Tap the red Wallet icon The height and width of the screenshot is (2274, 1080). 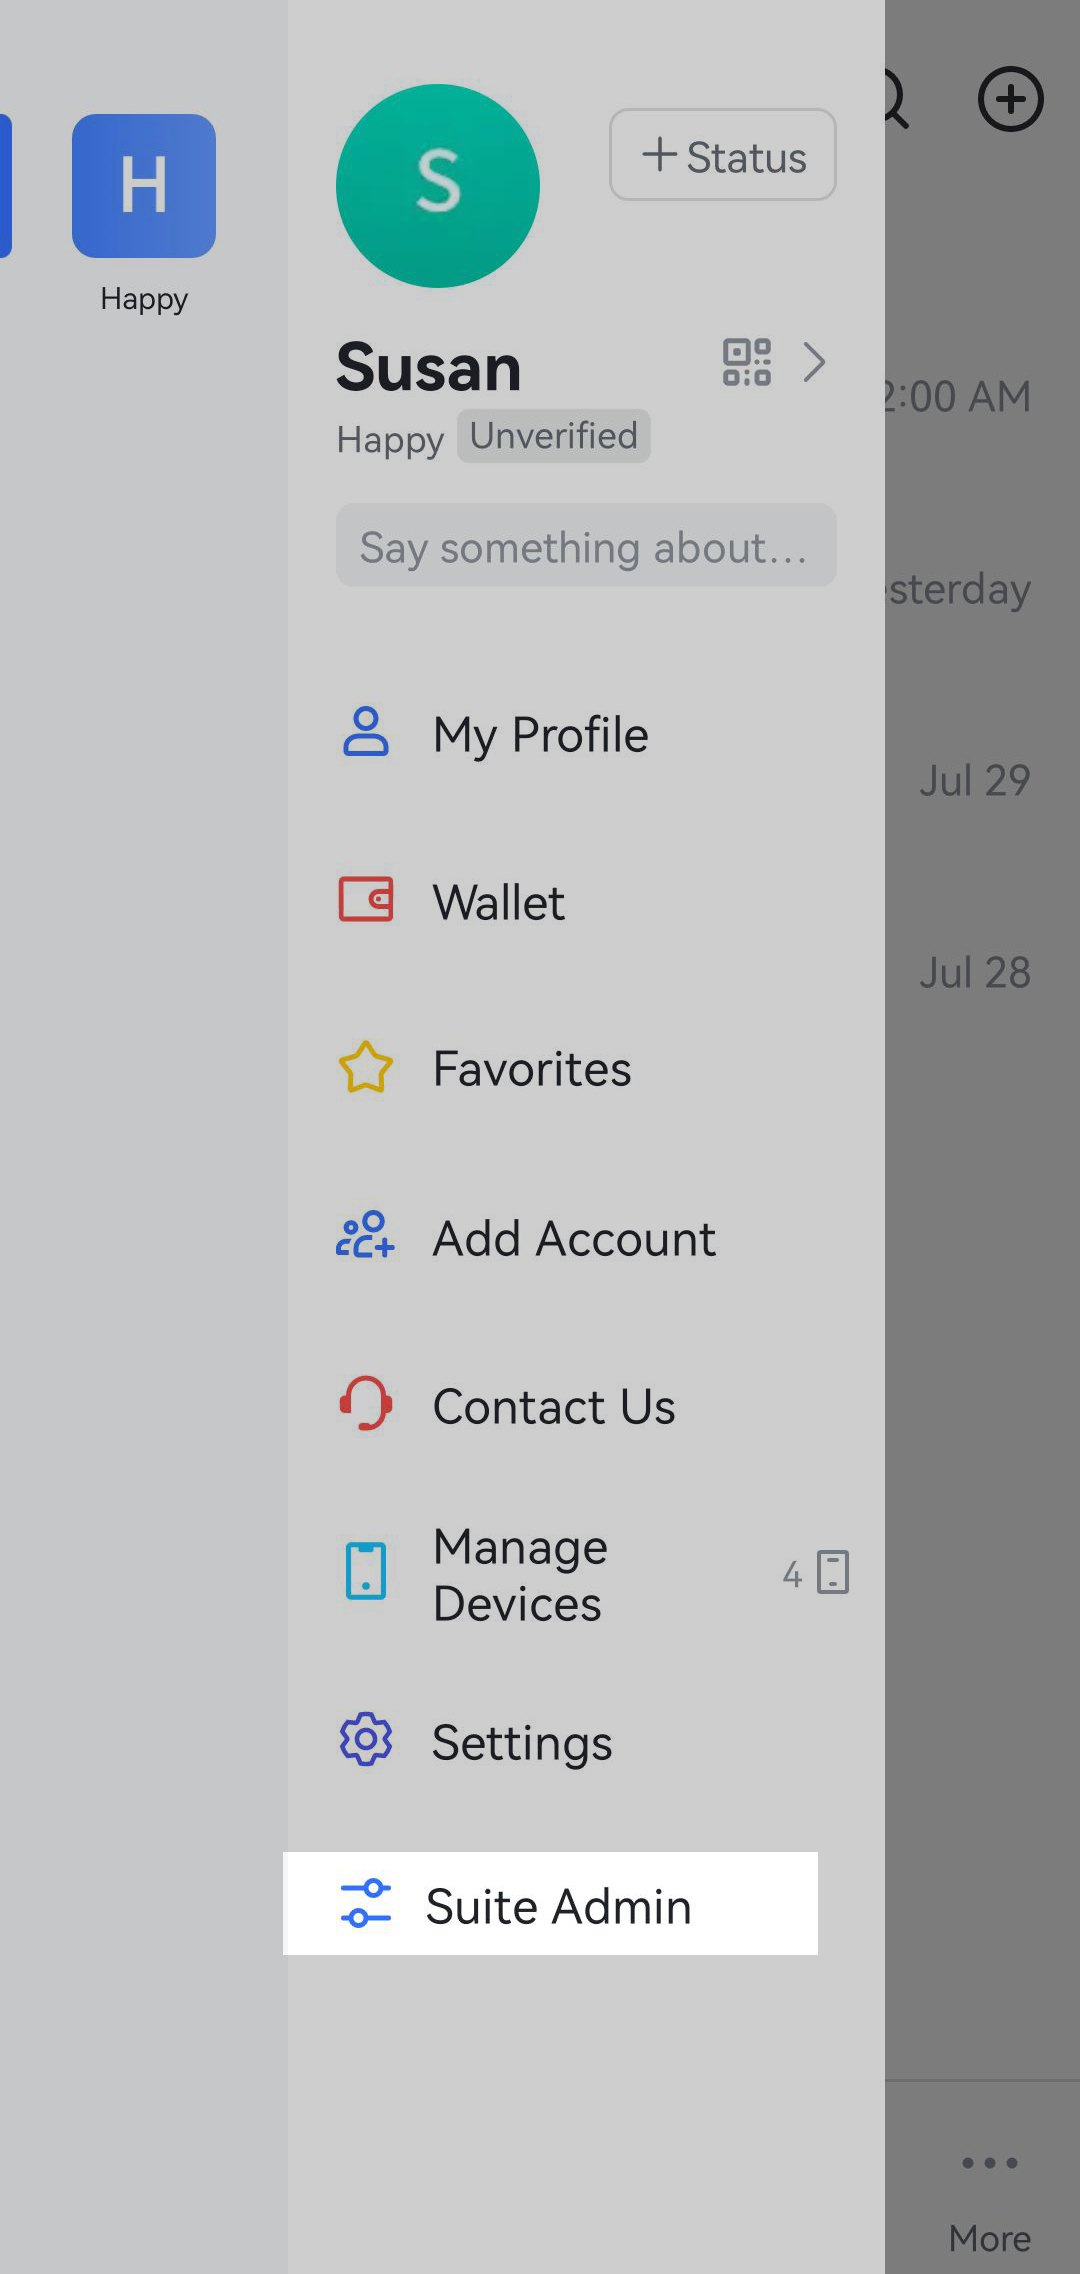click(x=366, y=899)
